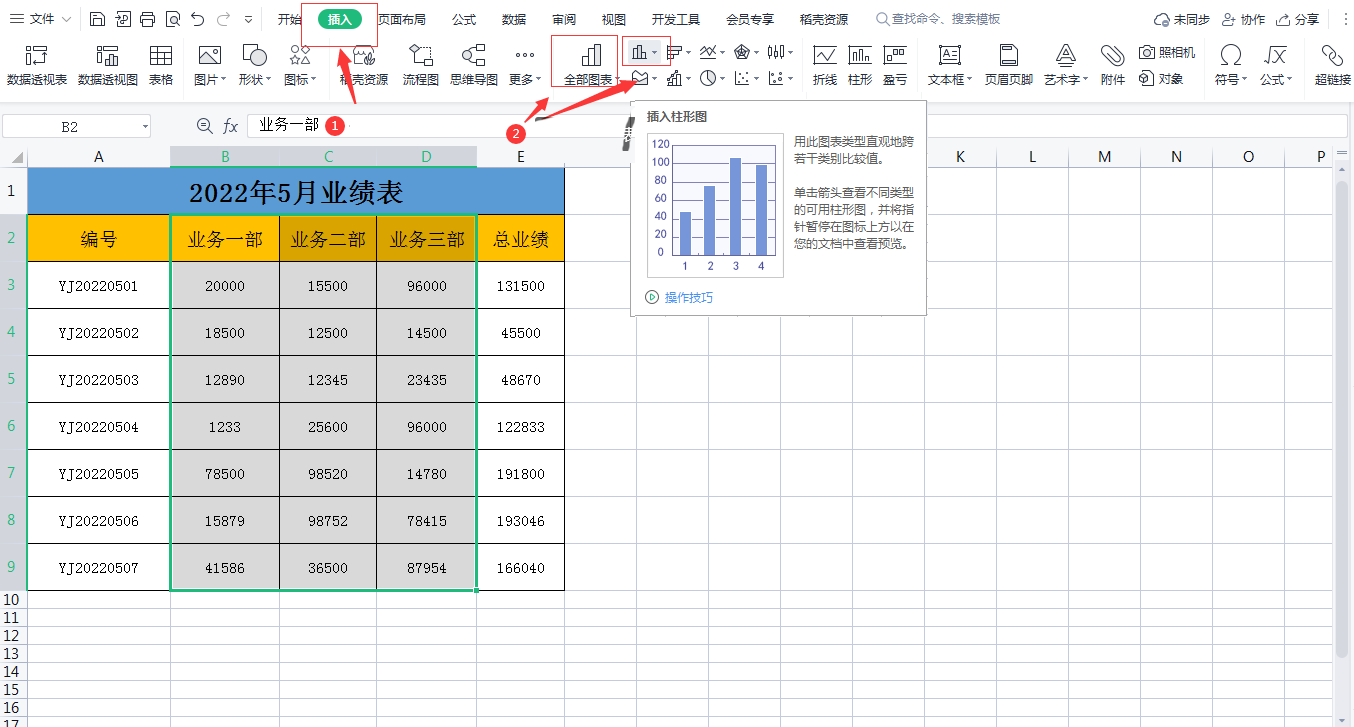
Task: Insert a 盈亏 win/loss sparkline
Action: (895, 65)
